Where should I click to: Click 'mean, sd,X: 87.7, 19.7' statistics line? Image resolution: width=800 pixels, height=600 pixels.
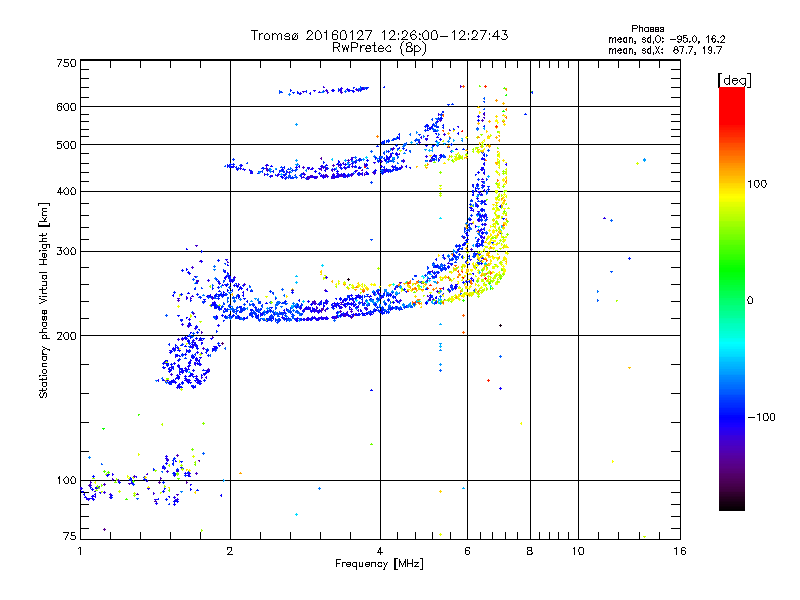(665, 51)
